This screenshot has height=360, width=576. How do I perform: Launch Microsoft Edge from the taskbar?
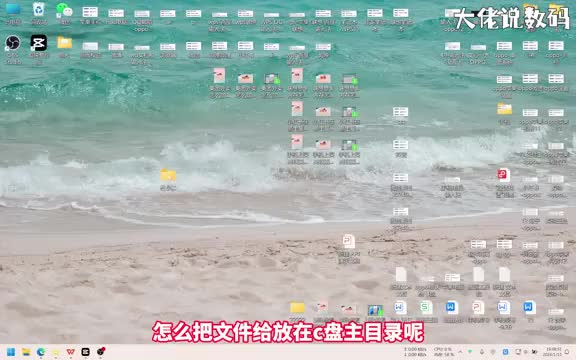(41, 352)
